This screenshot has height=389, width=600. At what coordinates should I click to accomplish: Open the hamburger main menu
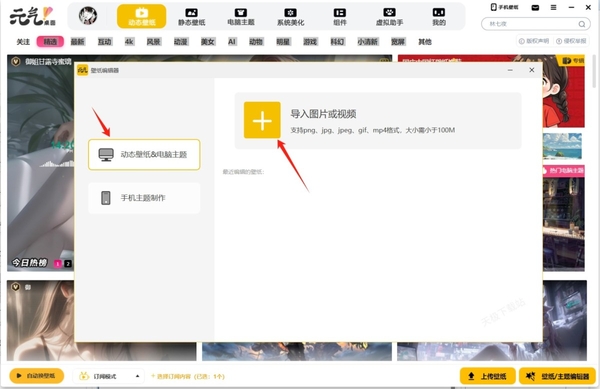click(553, 7)
